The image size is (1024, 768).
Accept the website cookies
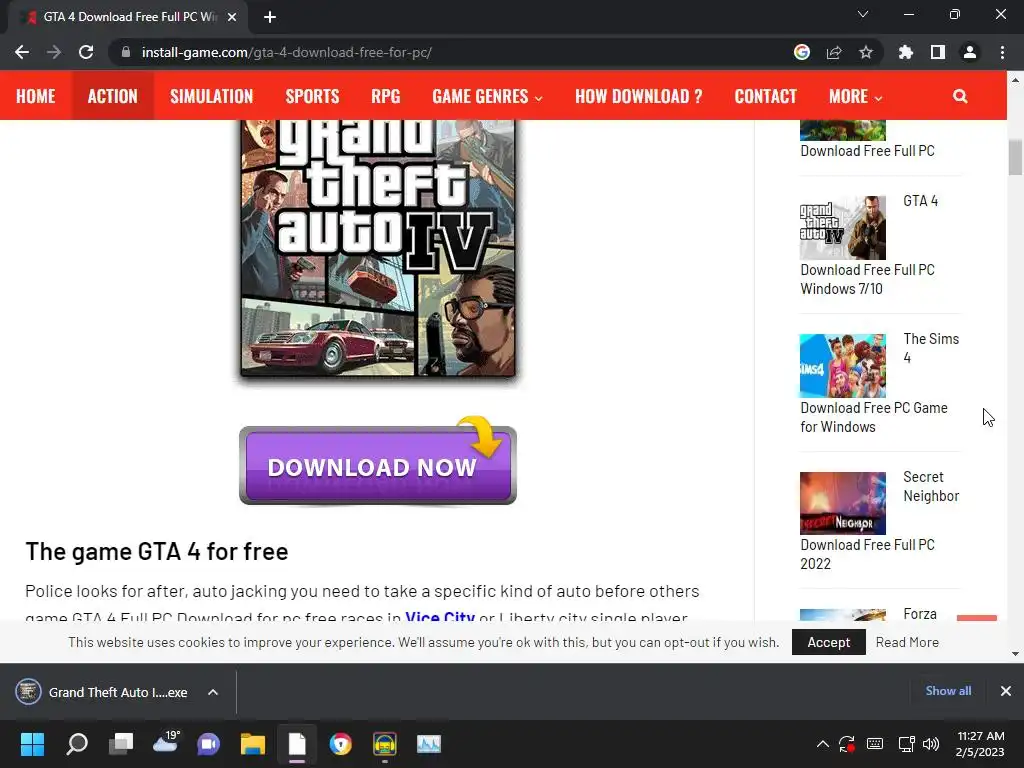click(829, 642)
